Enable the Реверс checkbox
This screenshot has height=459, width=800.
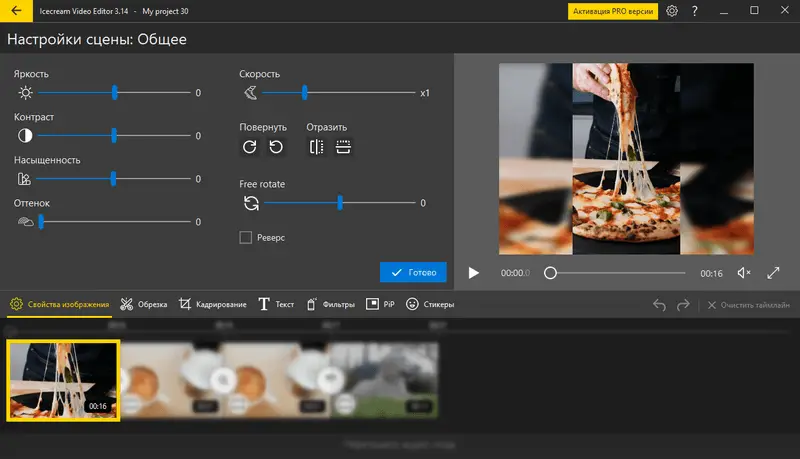[245, 238]
